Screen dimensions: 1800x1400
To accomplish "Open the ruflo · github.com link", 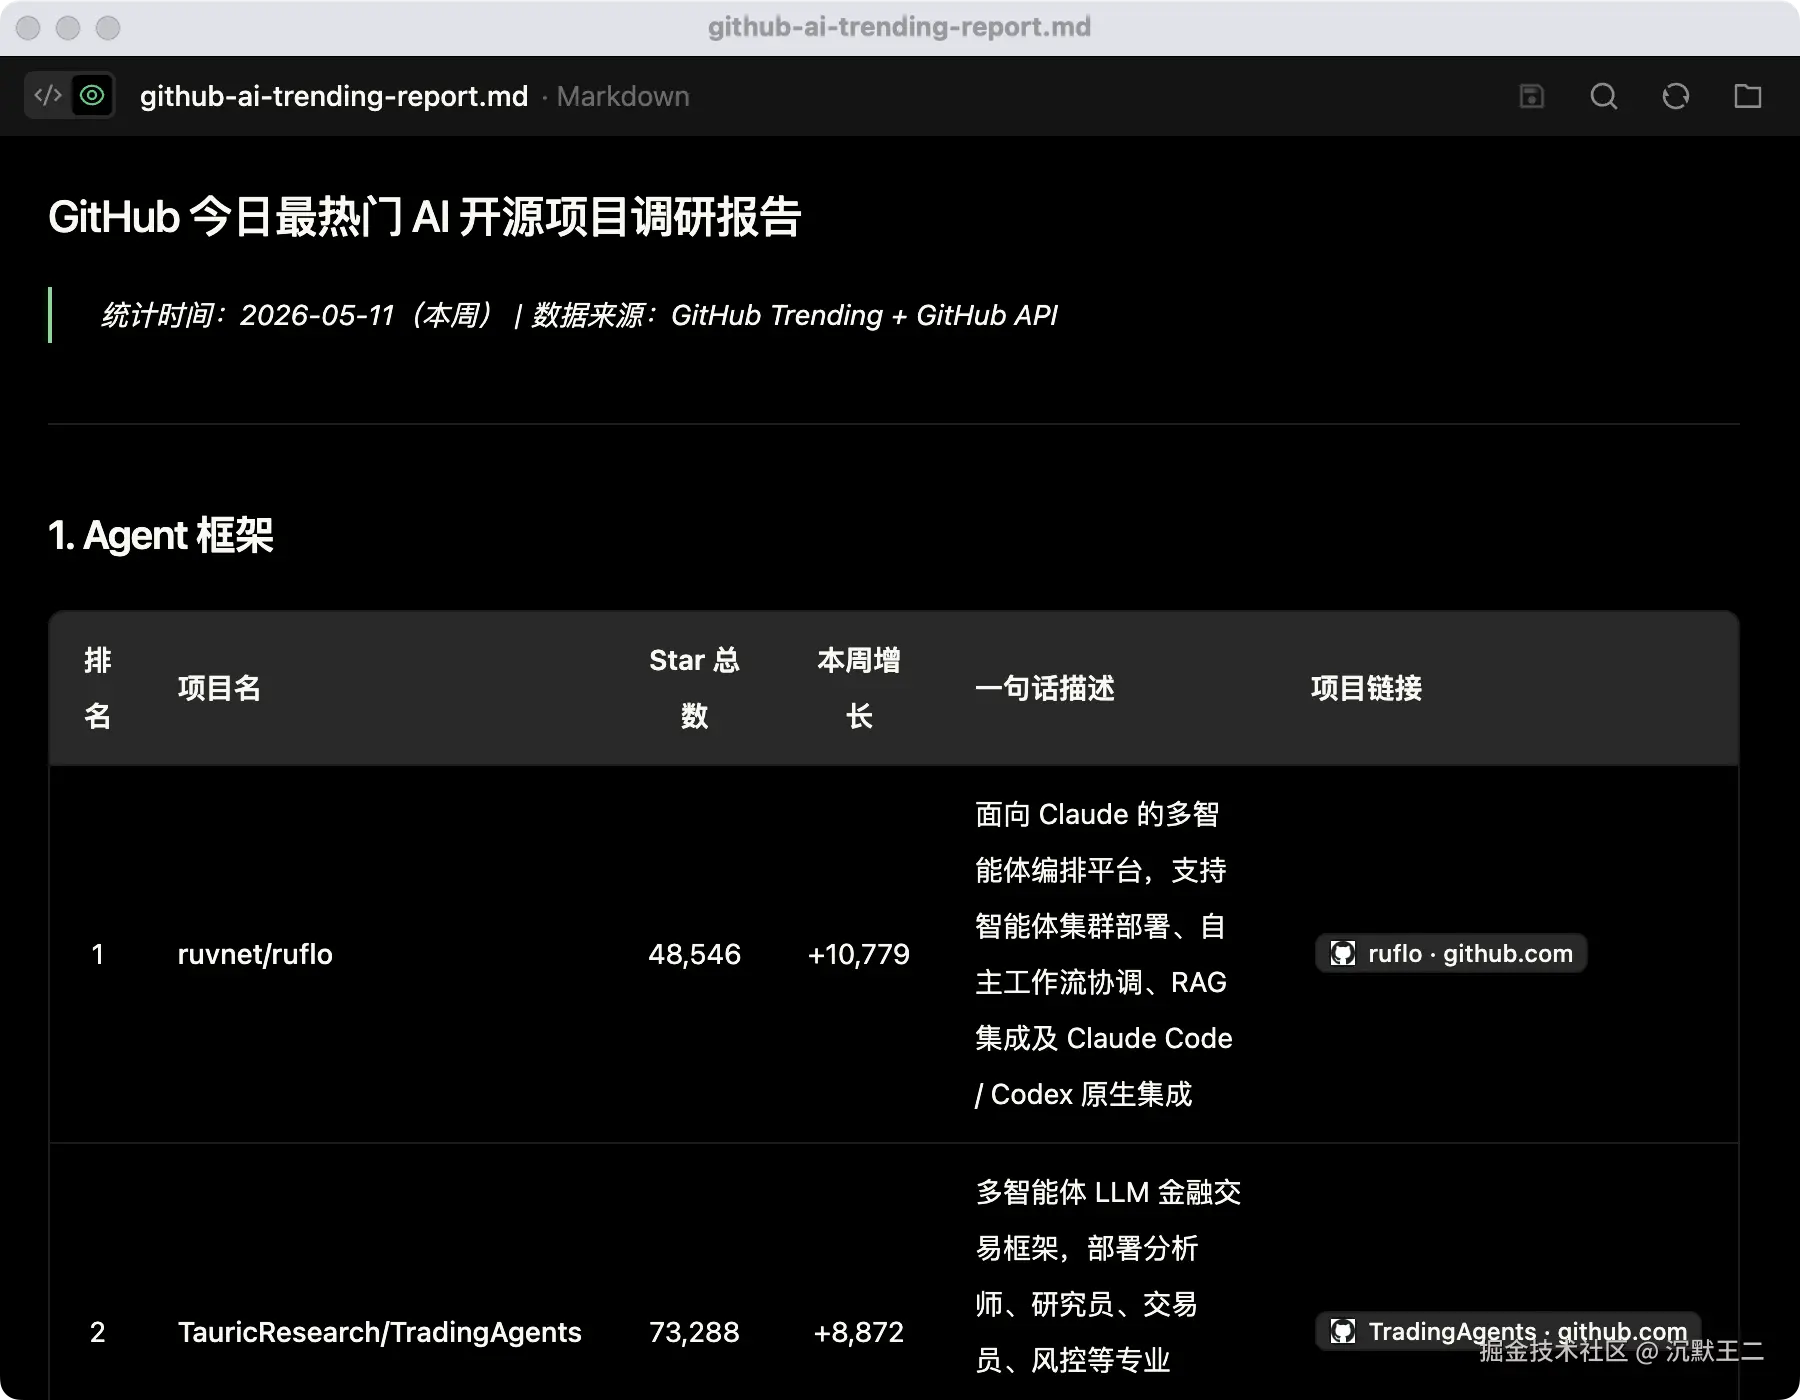I will click(1451, 954).
